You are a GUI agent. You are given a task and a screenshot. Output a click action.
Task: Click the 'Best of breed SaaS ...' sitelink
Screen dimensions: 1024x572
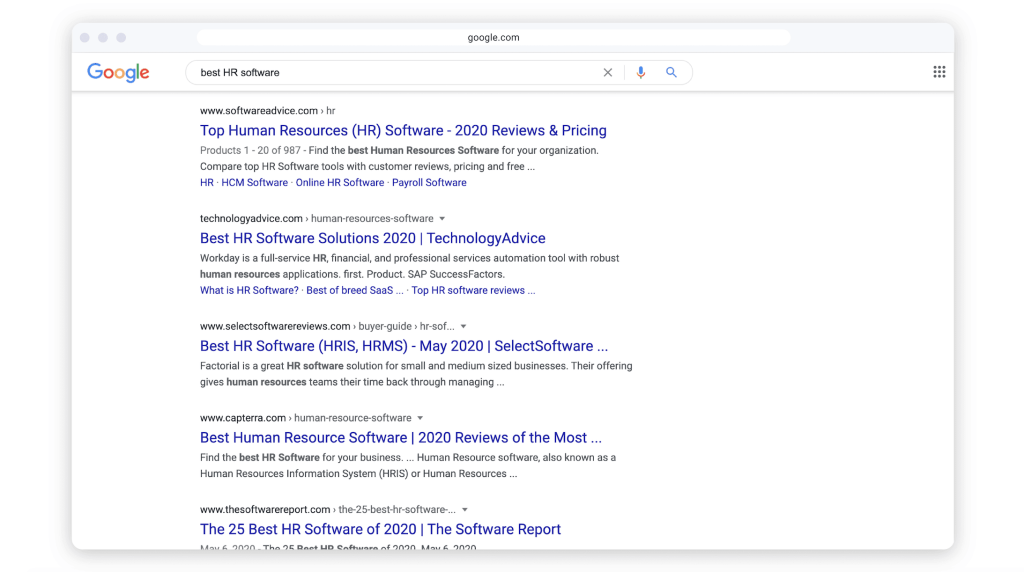(x=355, y=291)
